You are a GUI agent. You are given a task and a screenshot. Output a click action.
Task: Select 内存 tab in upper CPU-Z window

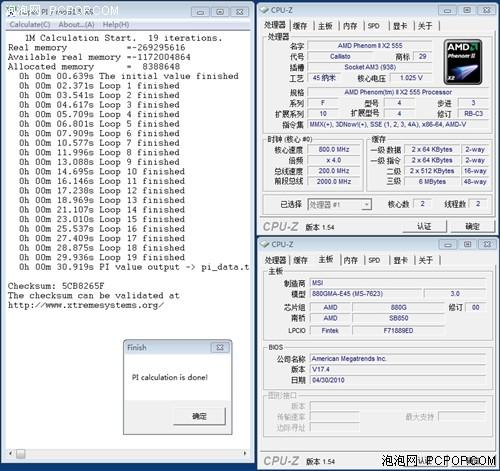point(350,26)
